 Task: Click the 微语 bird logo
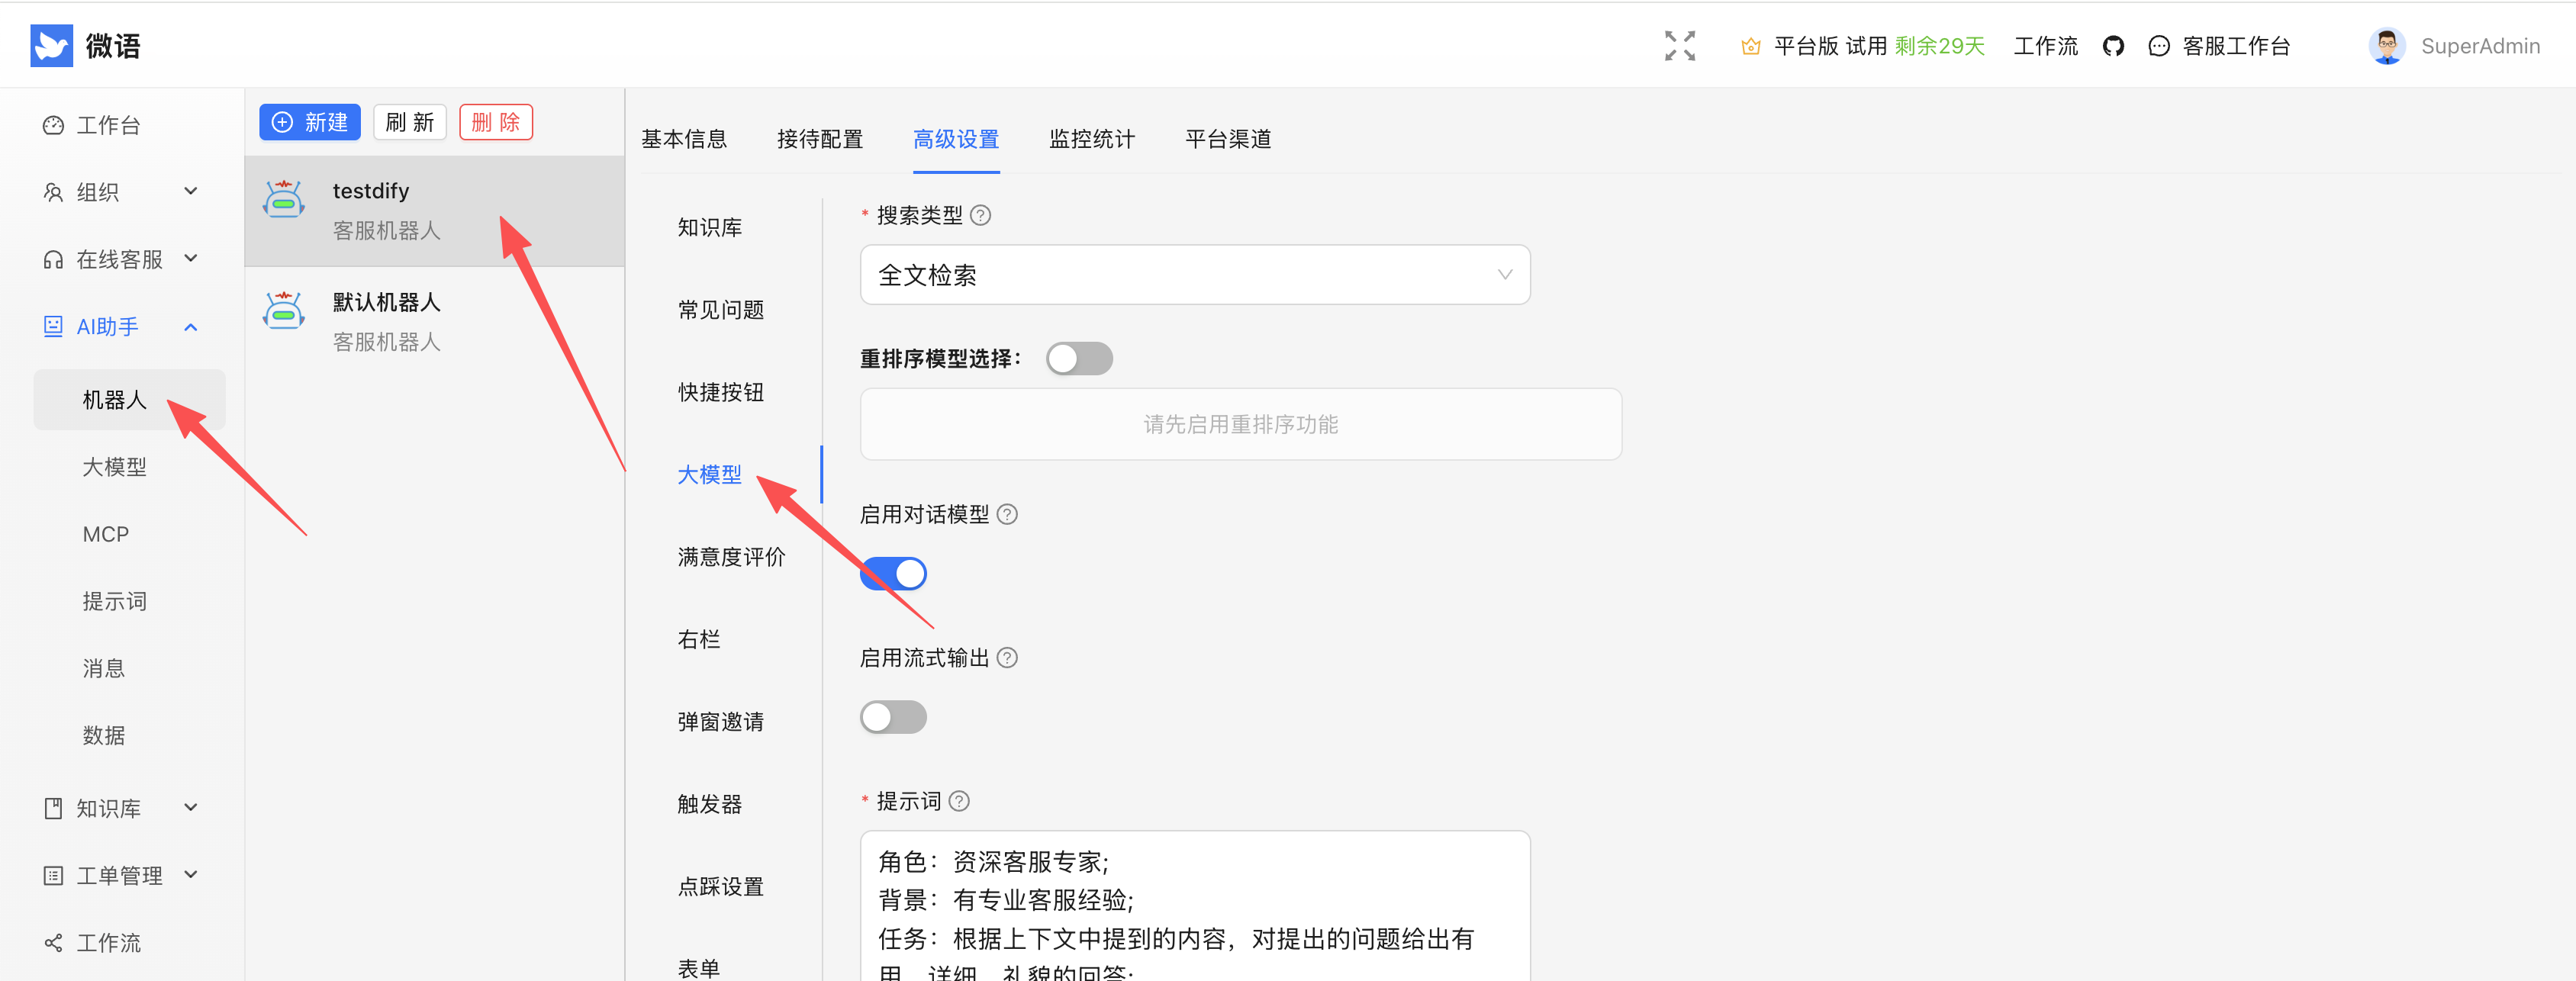coord(52,46)
